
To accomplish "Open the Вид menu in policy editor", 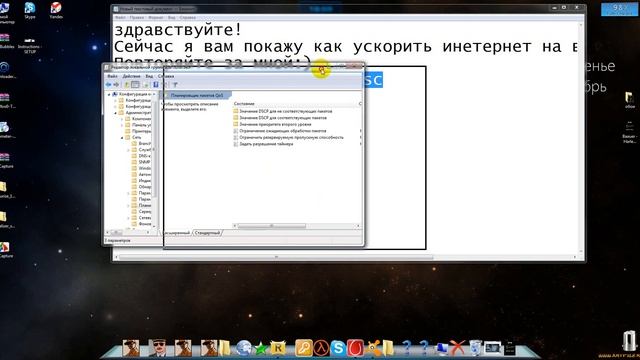I will 149,76.
